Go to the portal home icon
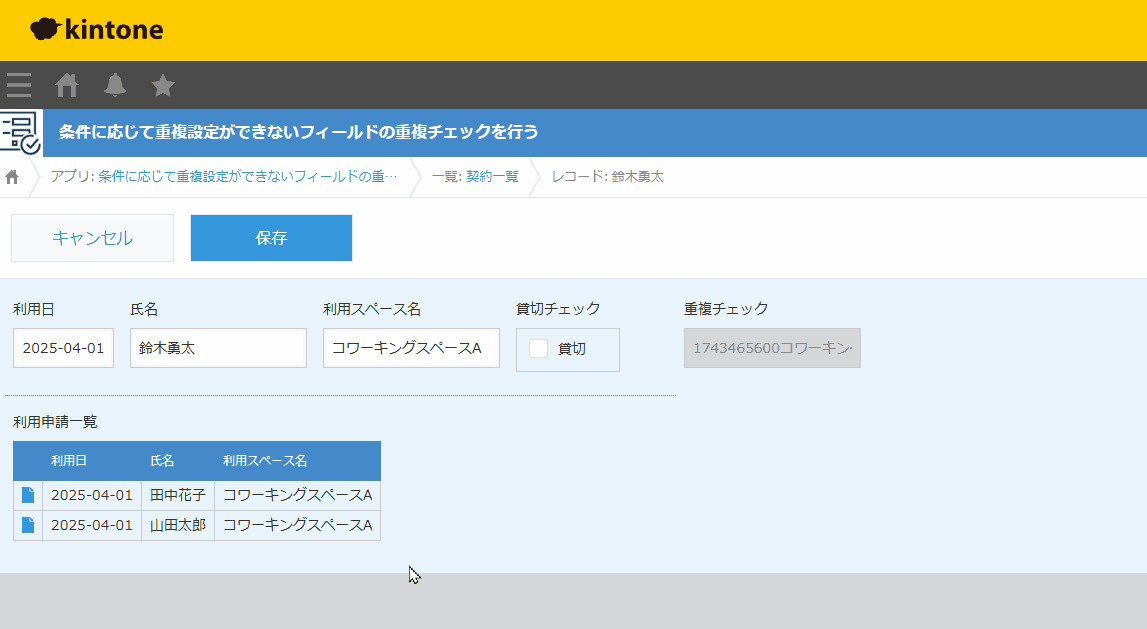The image size is (1147, 629). coord(67,85)
